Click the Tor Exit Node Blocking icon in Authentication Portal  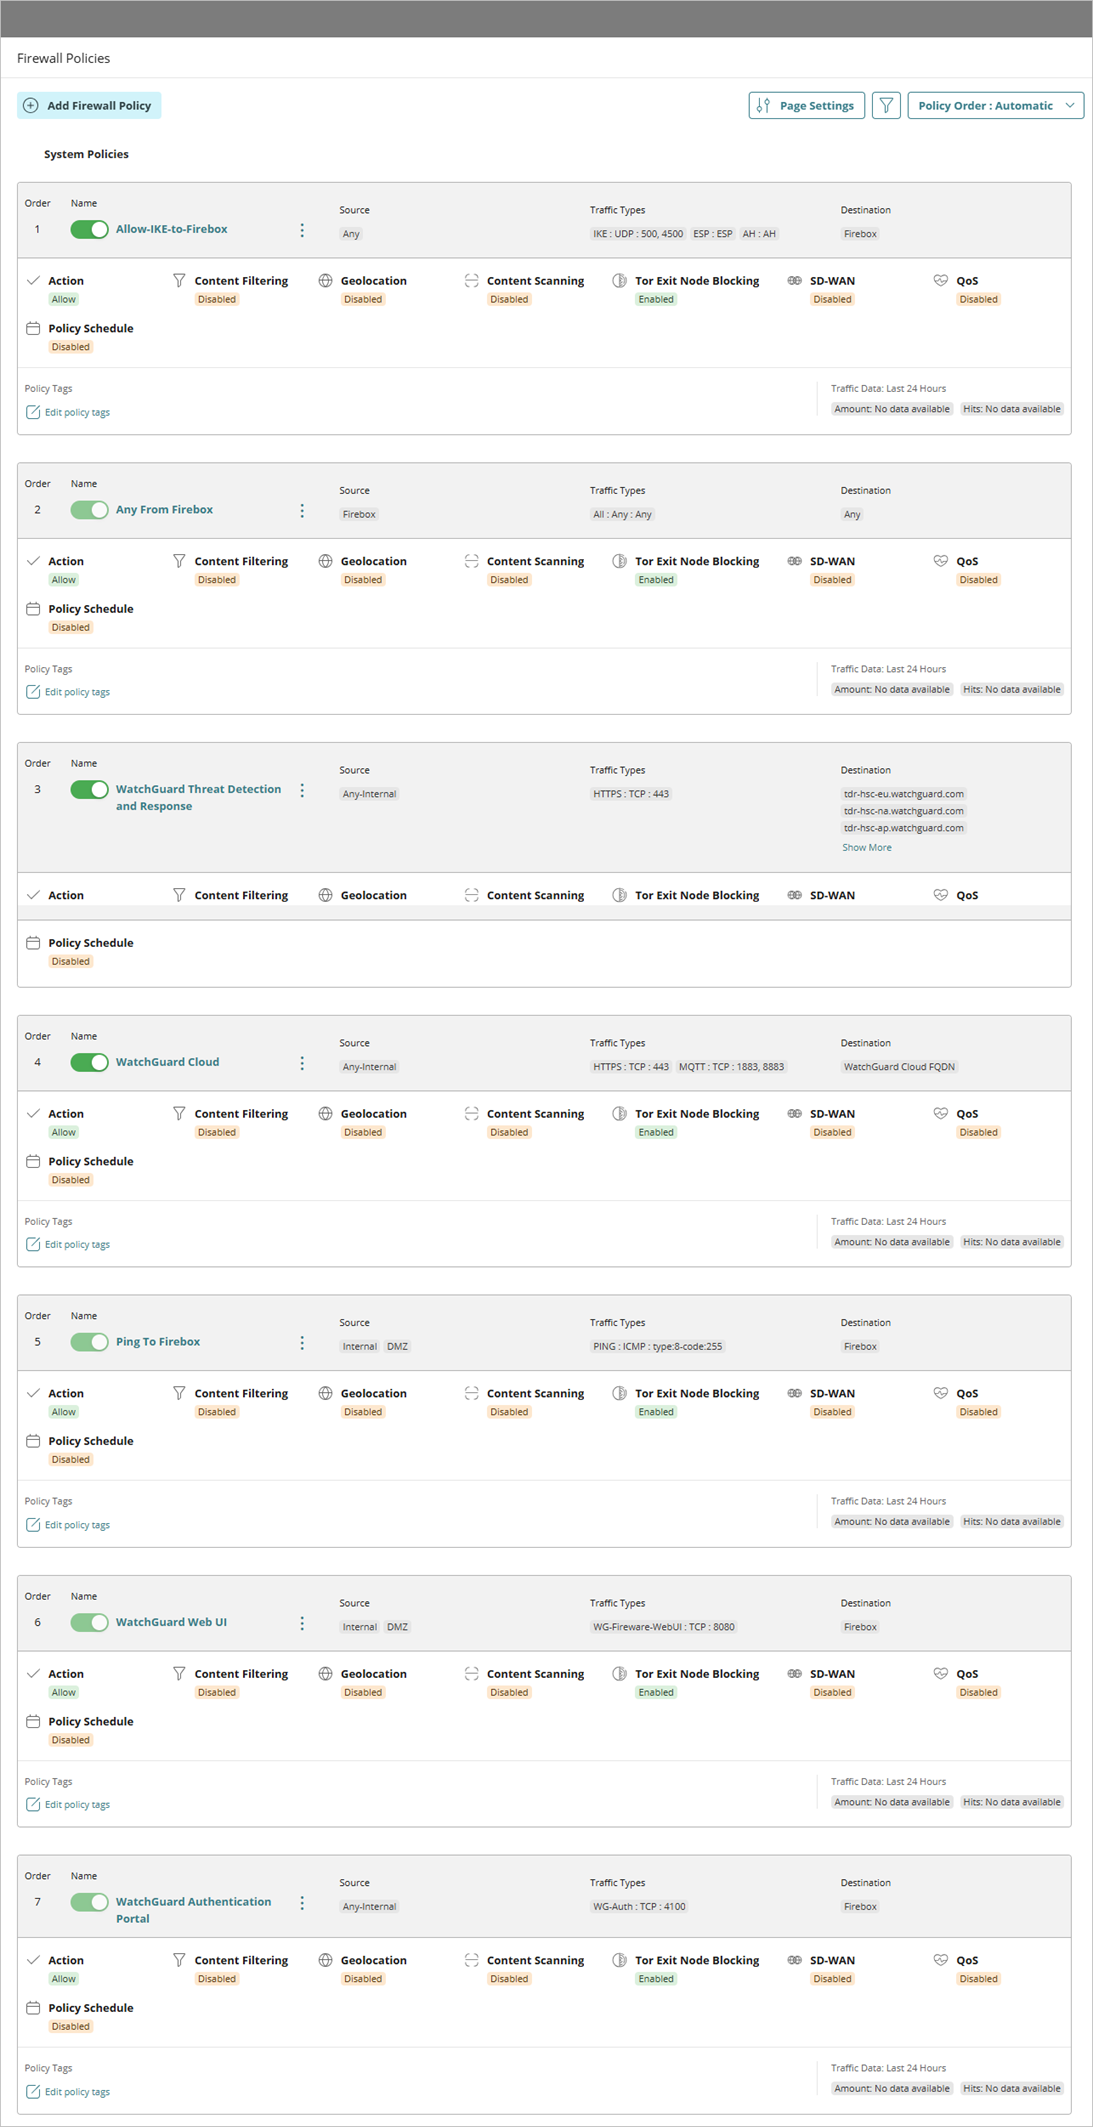click(619, 1960)
